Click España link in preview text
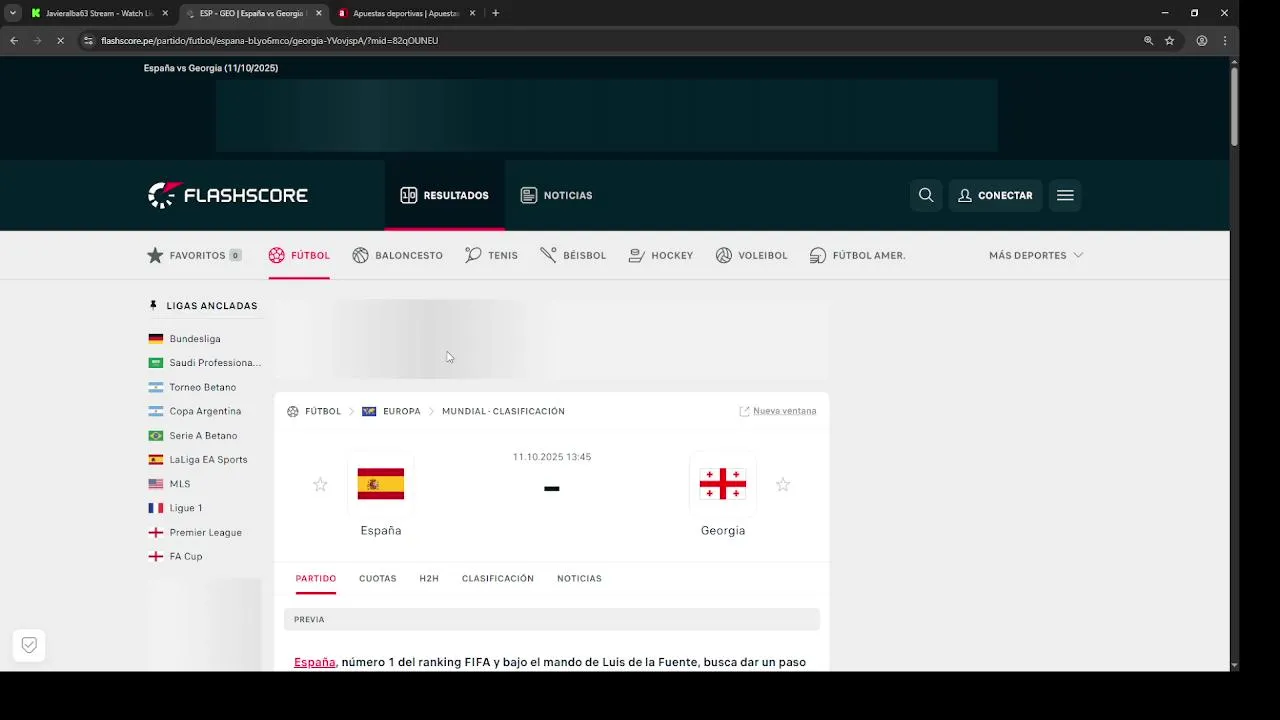 (x=315, y=662)
